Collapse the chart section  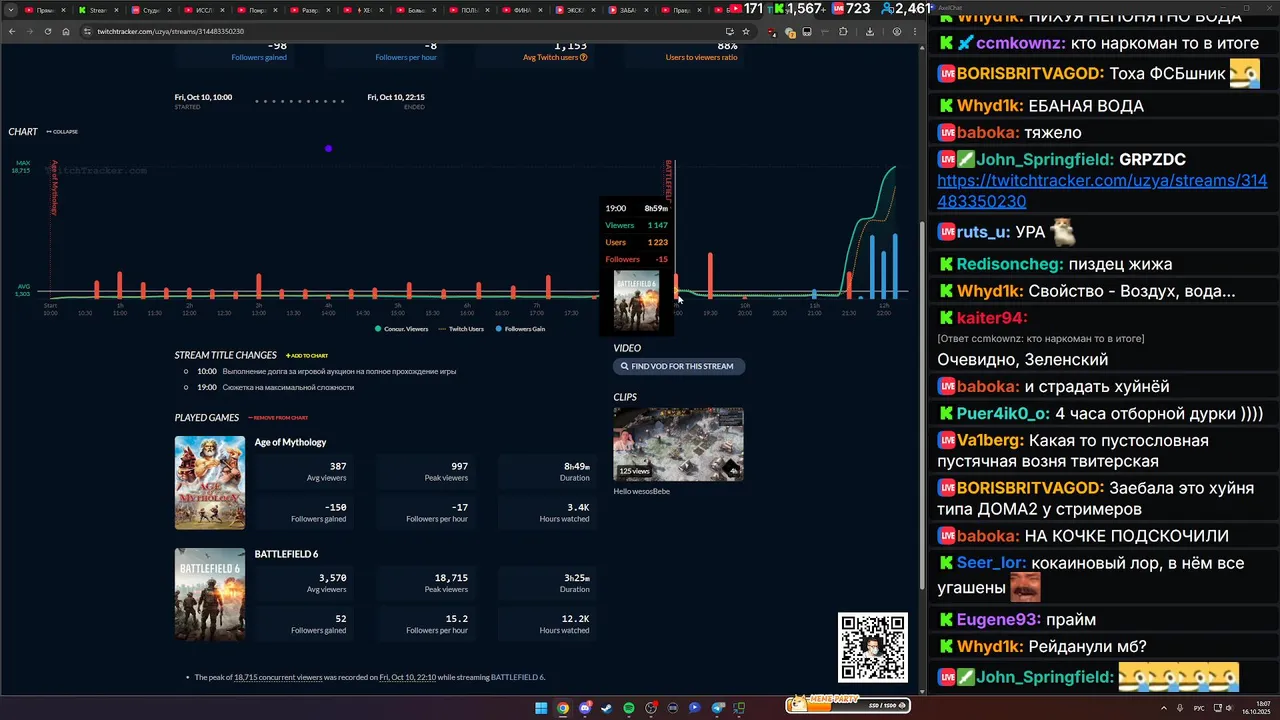[x=62, y=132]
